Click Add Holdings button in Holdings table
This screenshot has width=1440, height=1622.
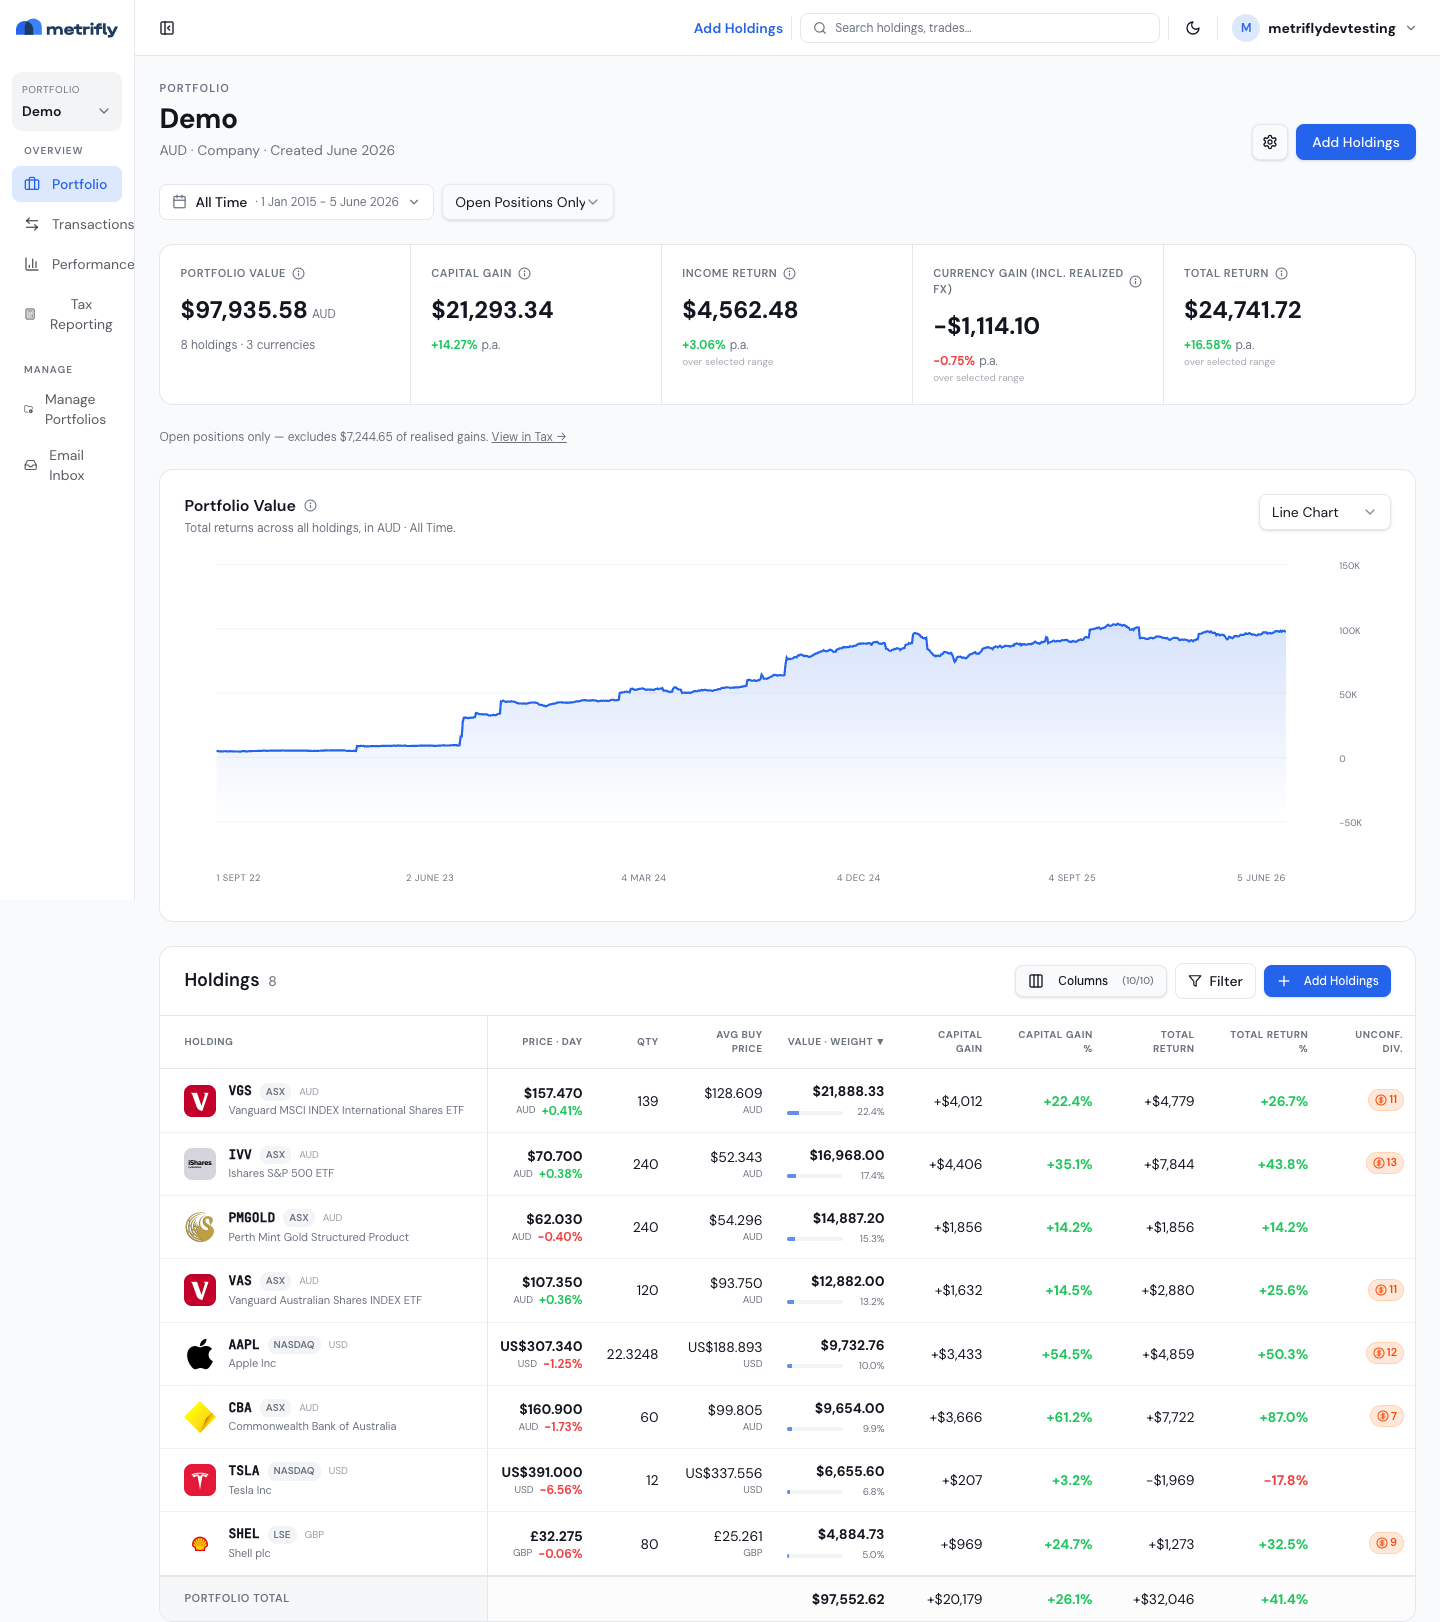(x=1327, y=981)
